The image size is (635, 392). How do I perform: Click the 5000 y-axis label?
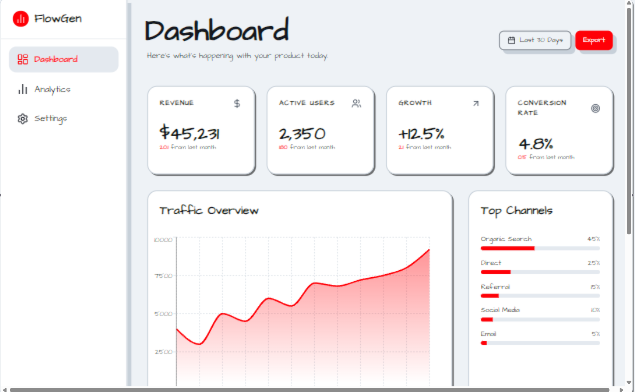pyautogui.click(x=164, y=314)
